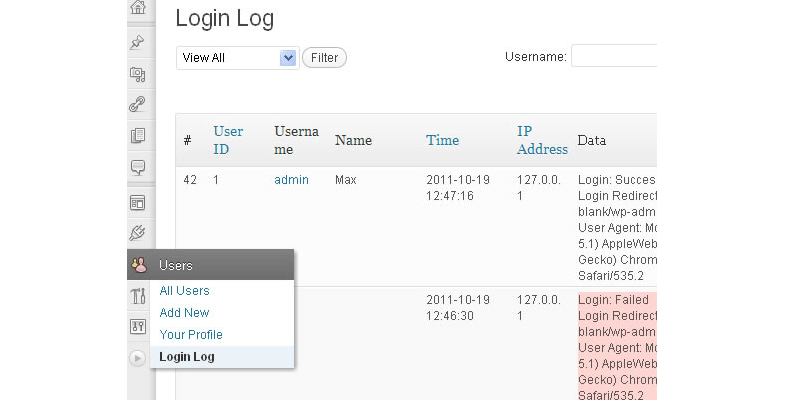Viewport: 800px width, 400px height.
Task: Click the Appearance icon in sidebar
Action: [138, 203]
